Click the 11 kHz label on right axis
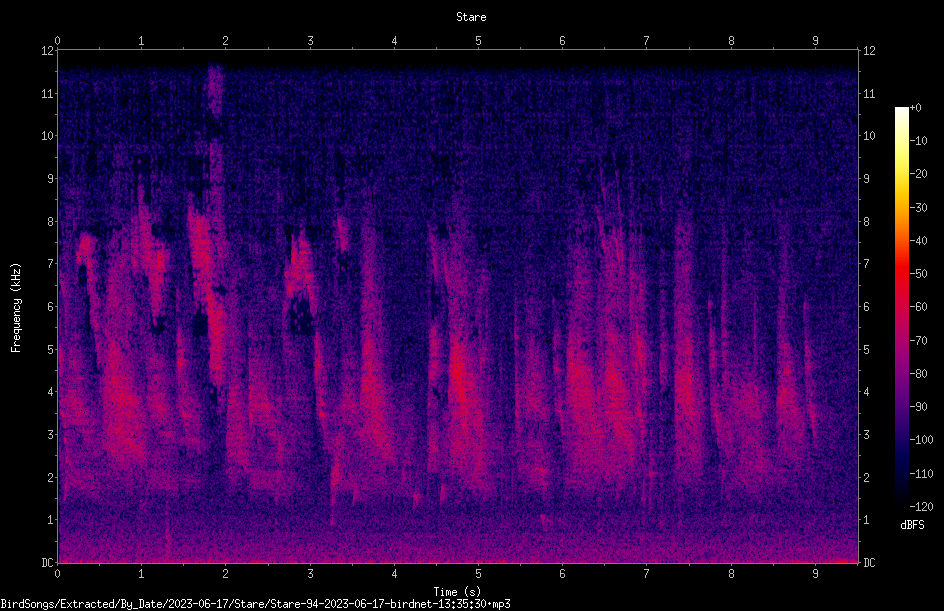The width and height of the screenshot is (944, 611). point(869,93)
